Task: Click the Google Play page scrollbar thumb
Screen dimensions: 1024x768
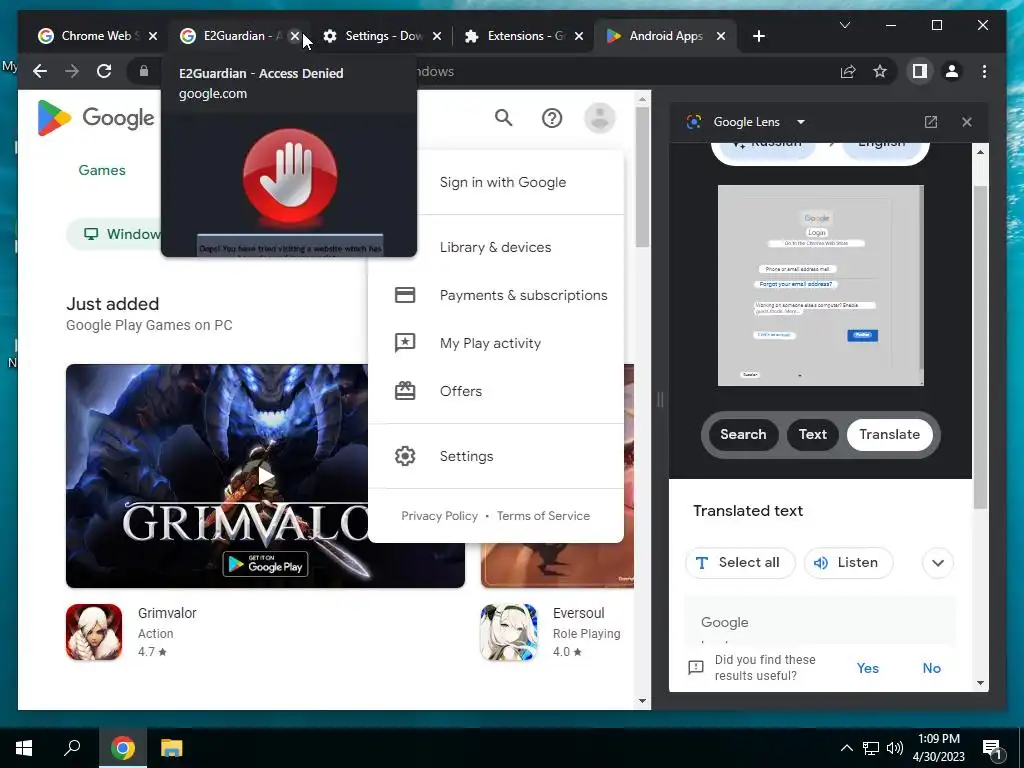Action: [x=642, y=176]
